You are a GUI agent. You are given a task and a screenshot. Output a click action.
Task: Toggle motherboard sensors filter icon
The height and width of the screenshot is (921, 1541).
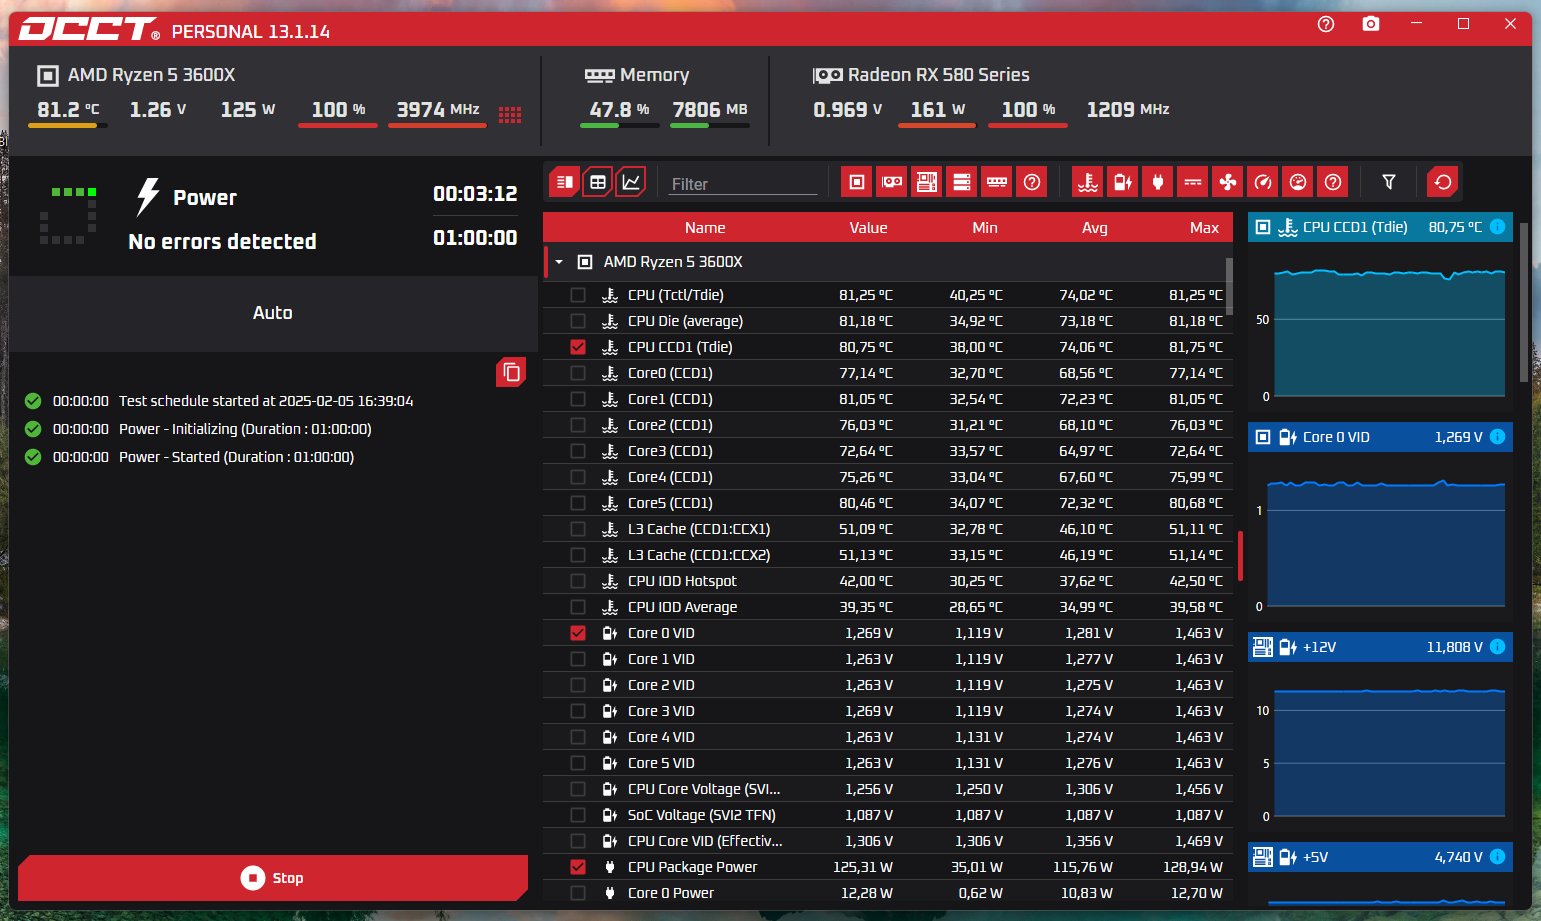click(x=927, y=182)
